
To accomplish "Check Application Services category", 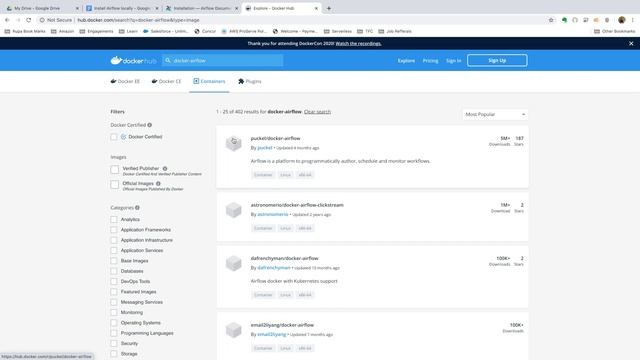I will click(114, 251).
